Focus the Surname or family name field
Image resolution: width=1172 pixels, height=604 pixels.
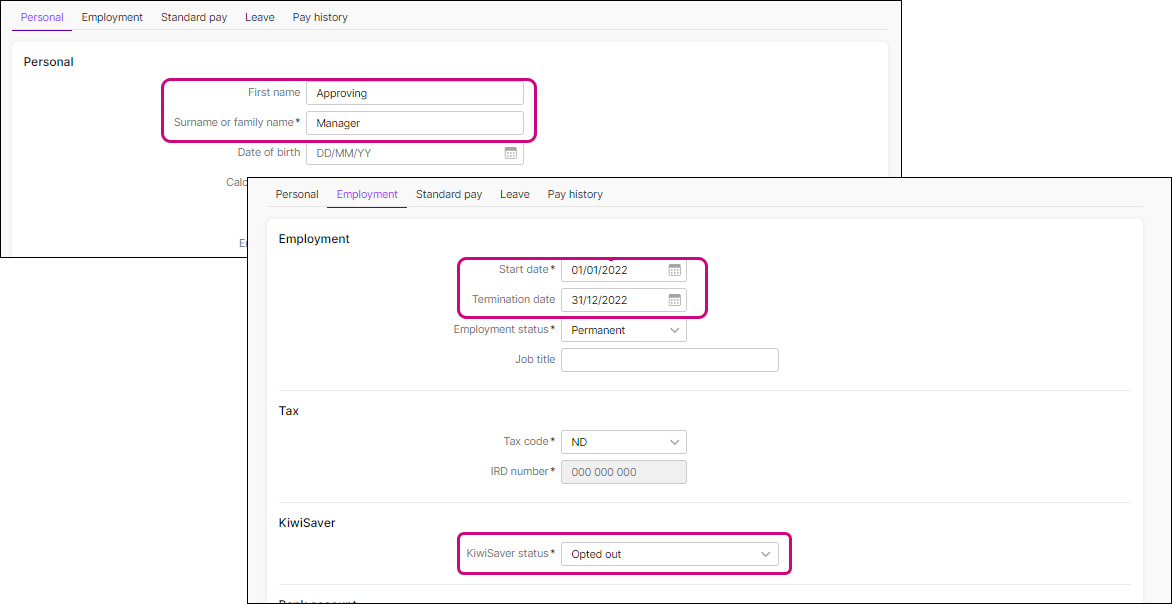[x=414, y=123]
